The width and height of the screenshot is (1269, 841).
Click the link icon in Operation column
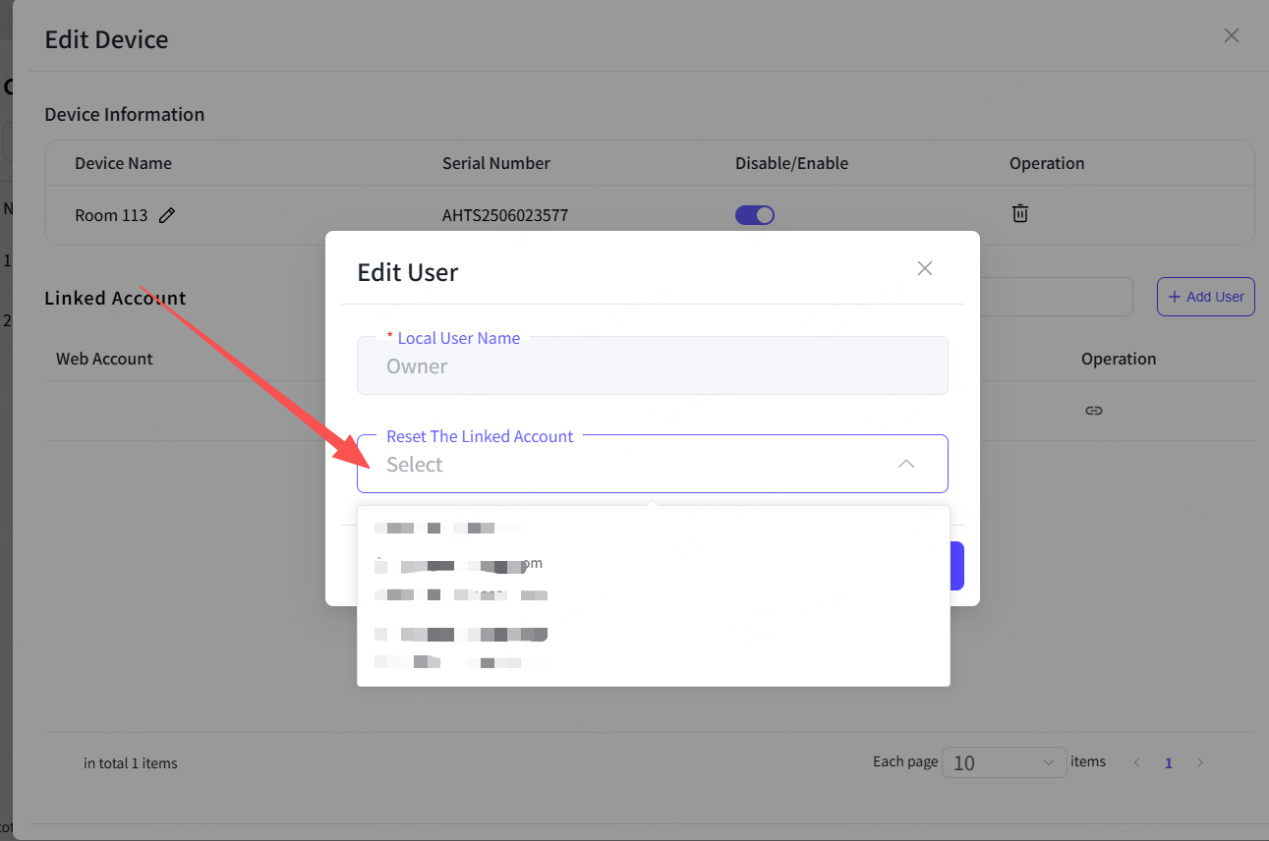pyautogui.click(x=1093, y=411)
